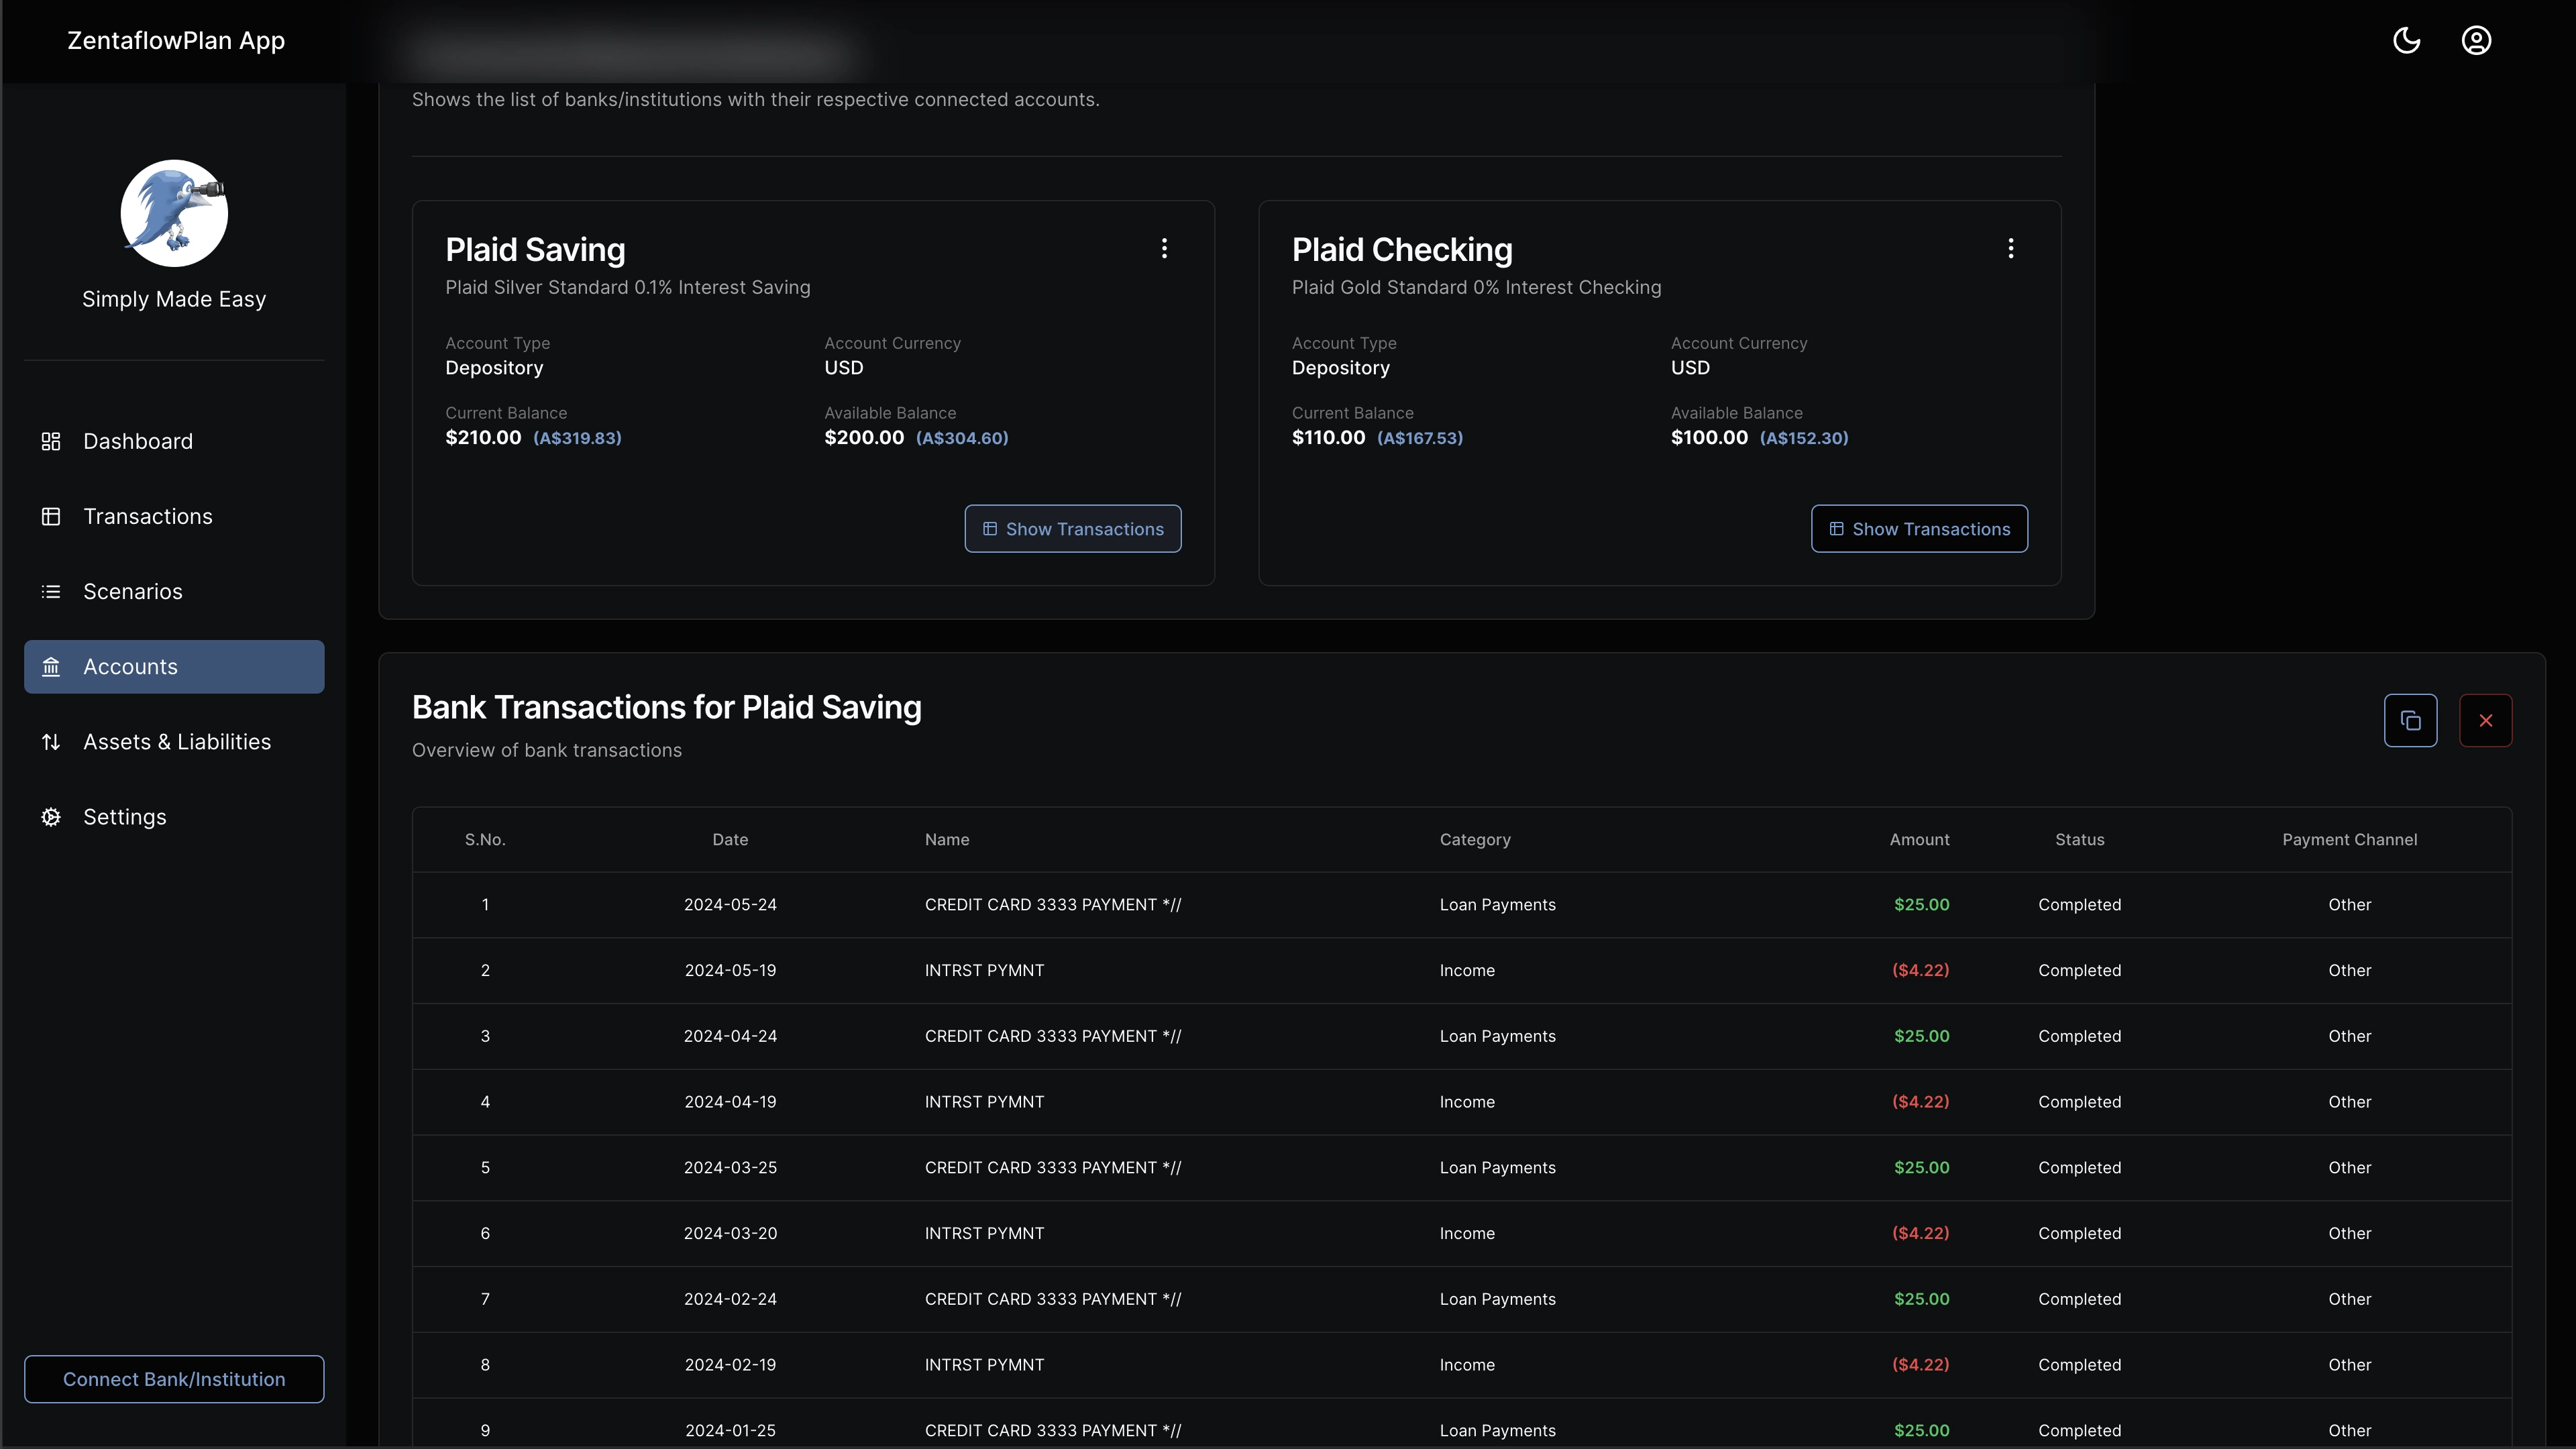Viewport: 2576px width, 1449px height.
Task: Open the Dashboard grid icon
Action: 51,441
